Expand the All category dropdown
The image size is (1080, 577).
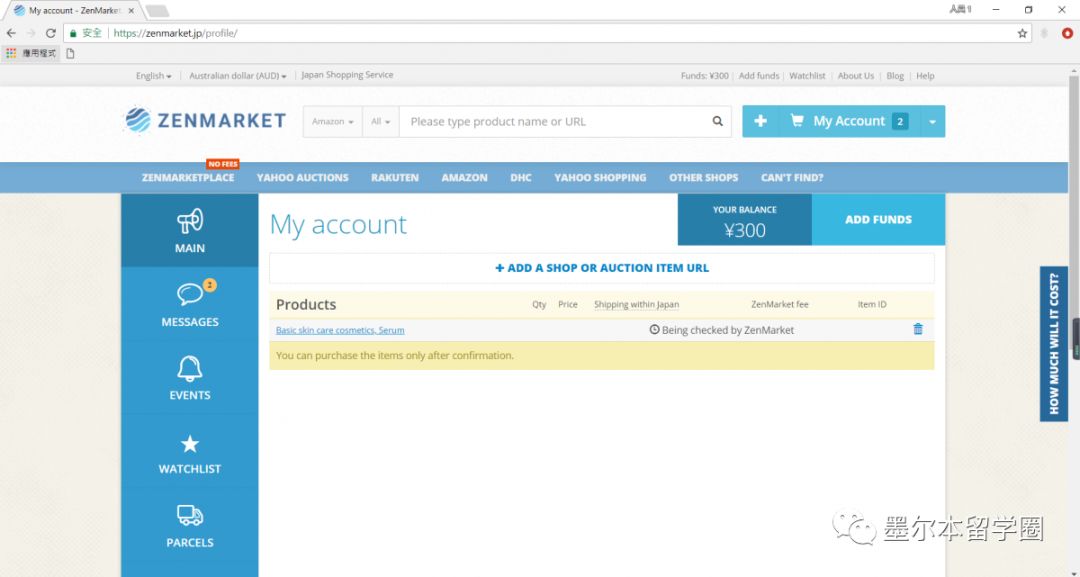[x=381, y=121]
